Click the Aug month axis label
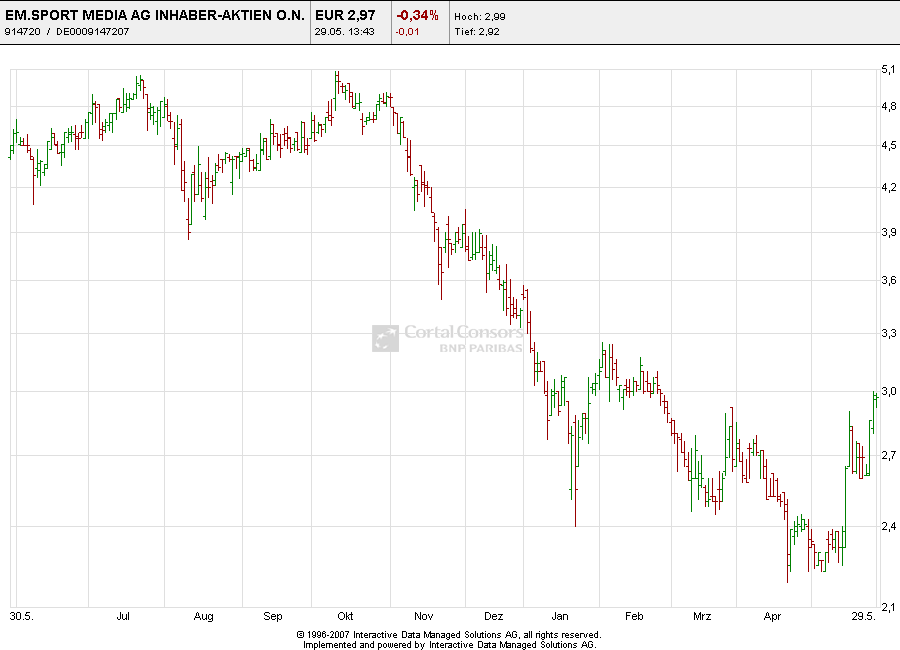 (203, 616)
